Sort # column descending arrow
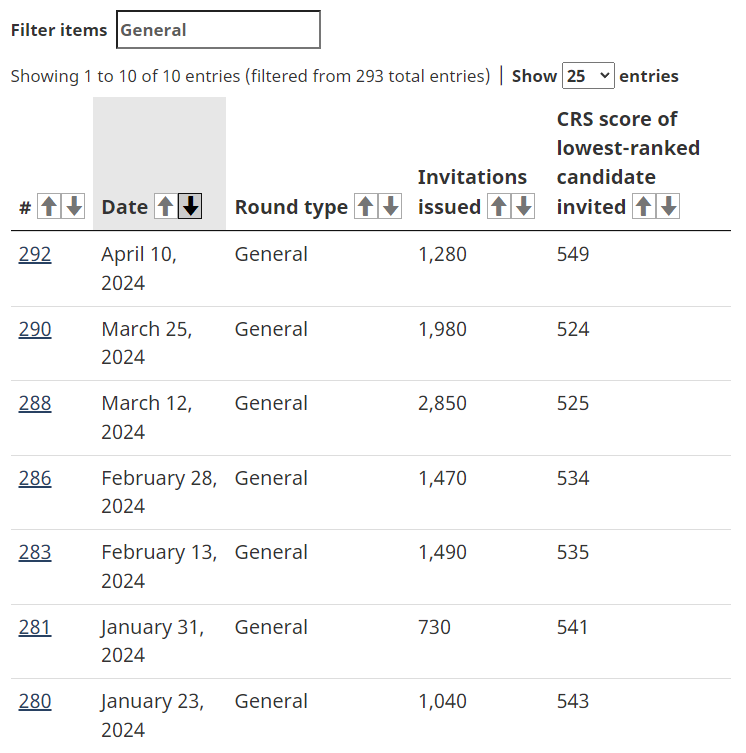The width and height of the screenshot is (746, 753). point(74,207)
